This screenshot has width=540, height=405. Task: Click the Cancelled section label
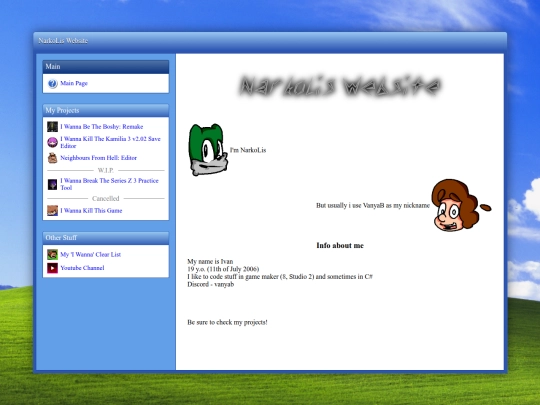click(106, 199)
